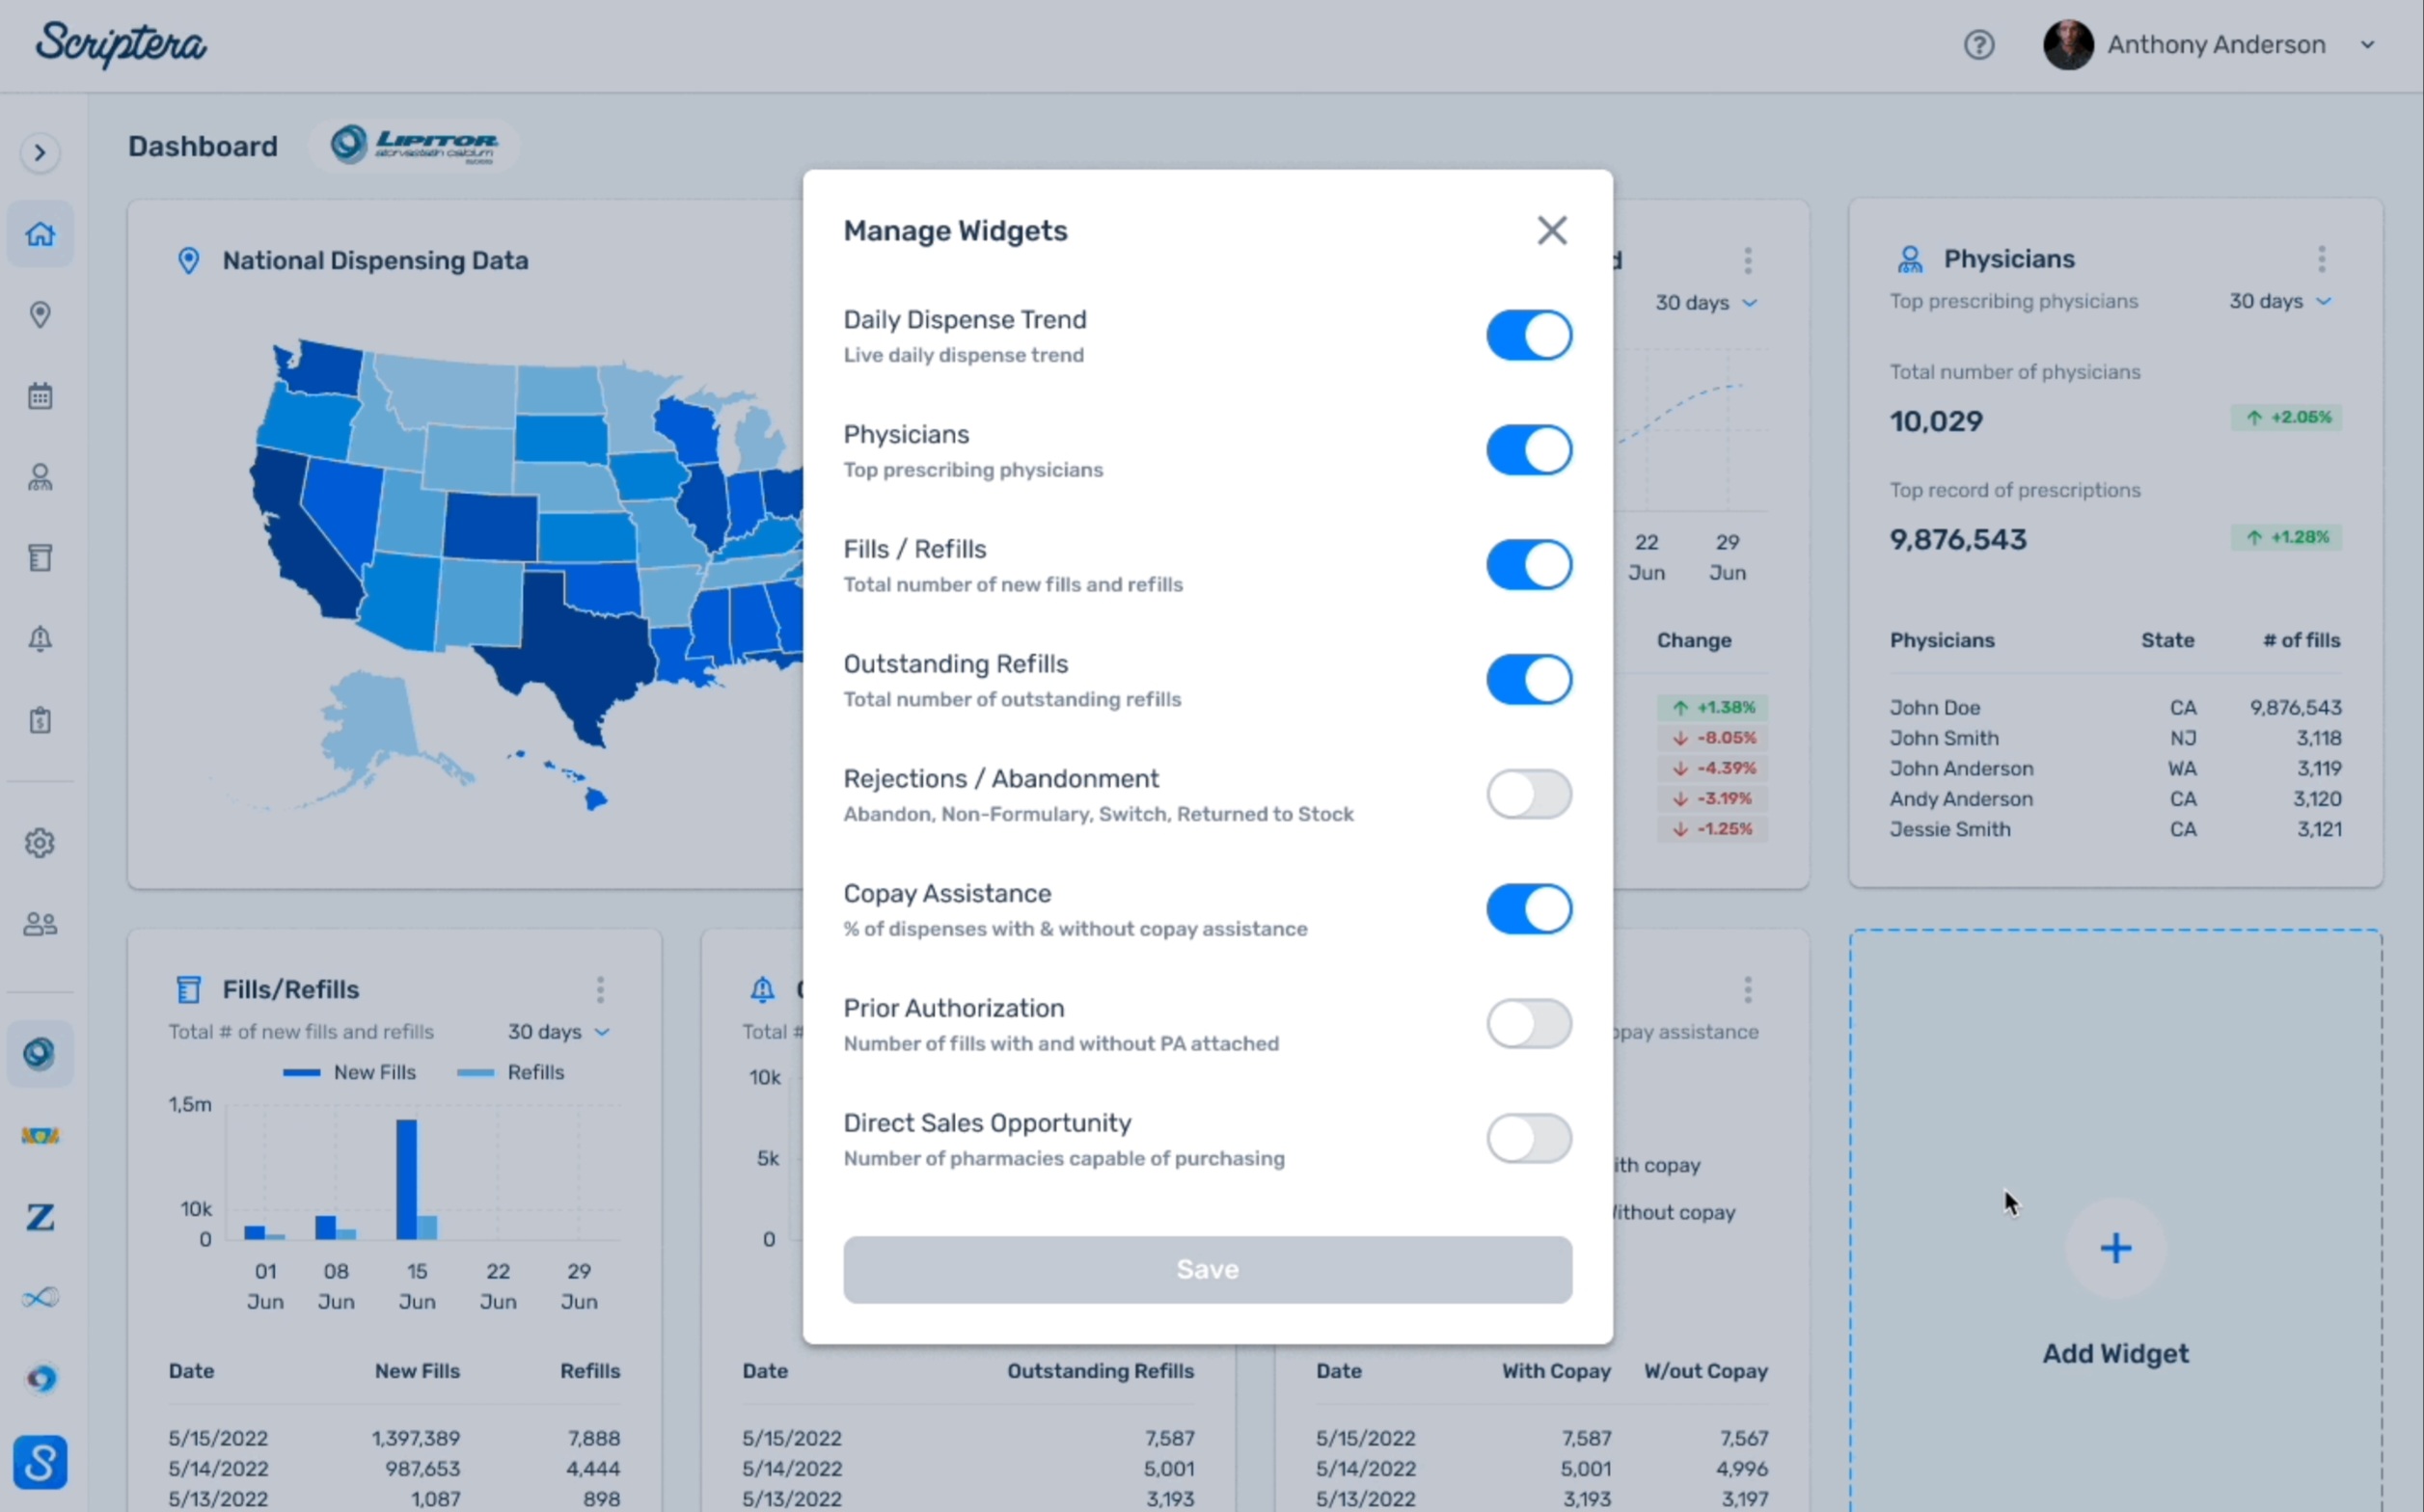
Task: Open Physicians widget three-dot menu
Action: pos(2321,259)
